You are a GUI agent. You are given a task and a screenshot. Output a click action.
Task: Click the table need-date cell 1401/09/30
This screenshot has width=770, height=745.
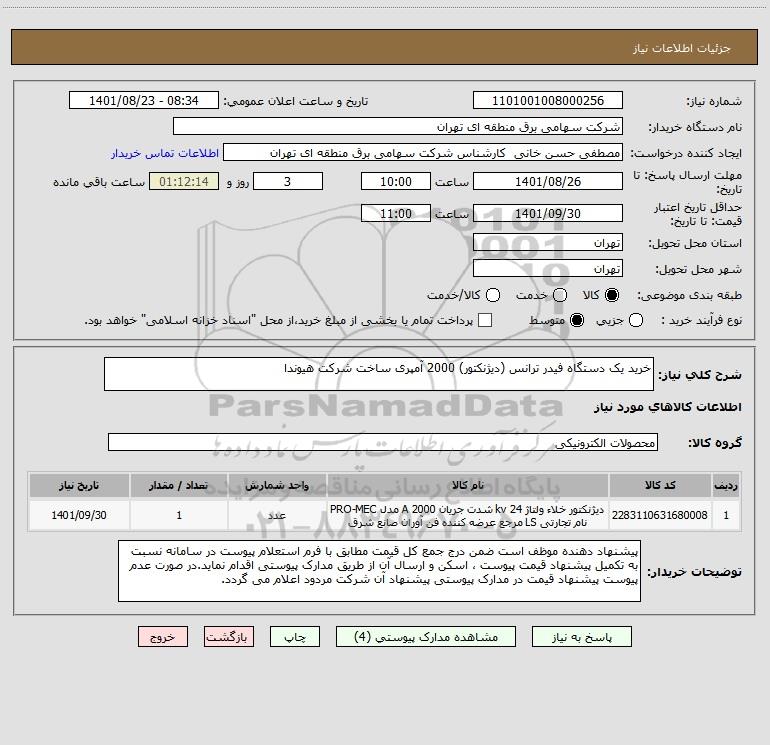click(x=79, y=515)
